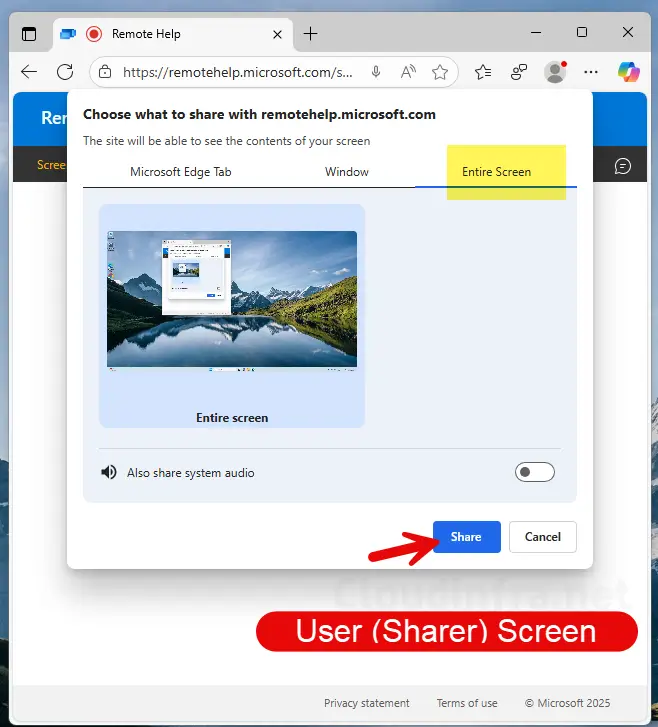
Task: Open the Favorites list icon
Action: pos(484,72)
